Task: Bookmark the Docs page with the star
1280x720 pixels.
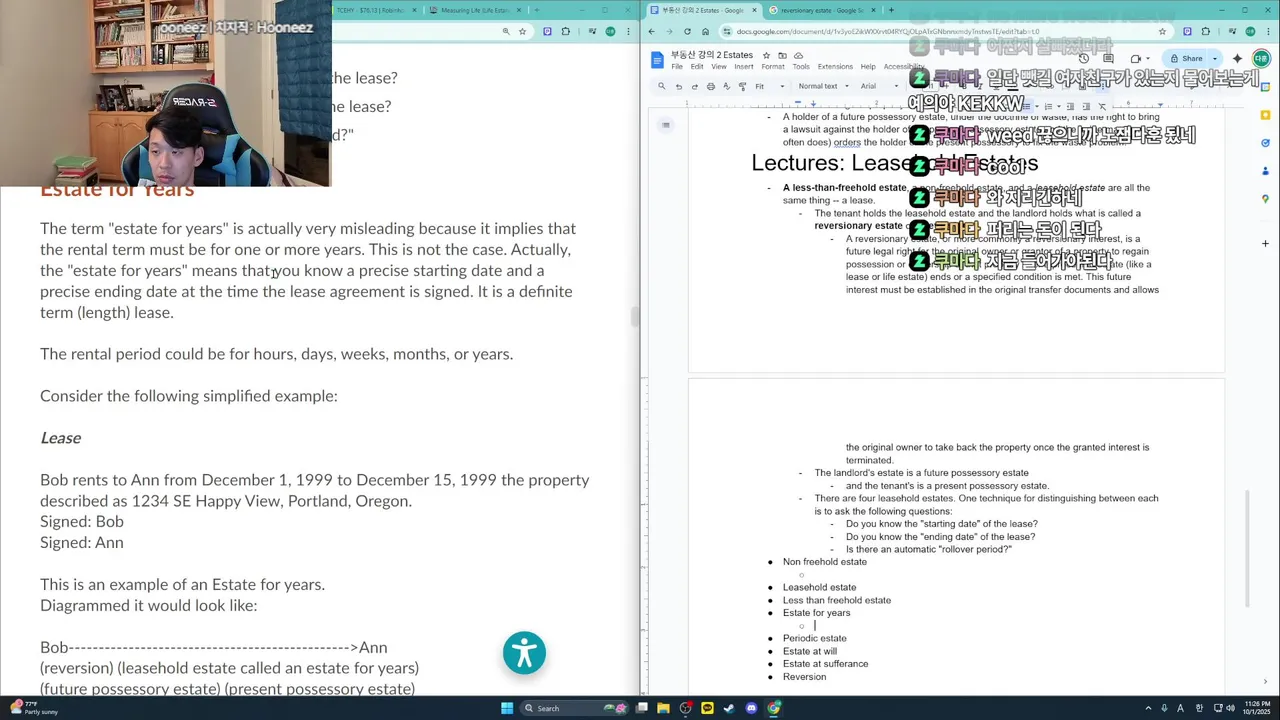Action: (1162, 31)
